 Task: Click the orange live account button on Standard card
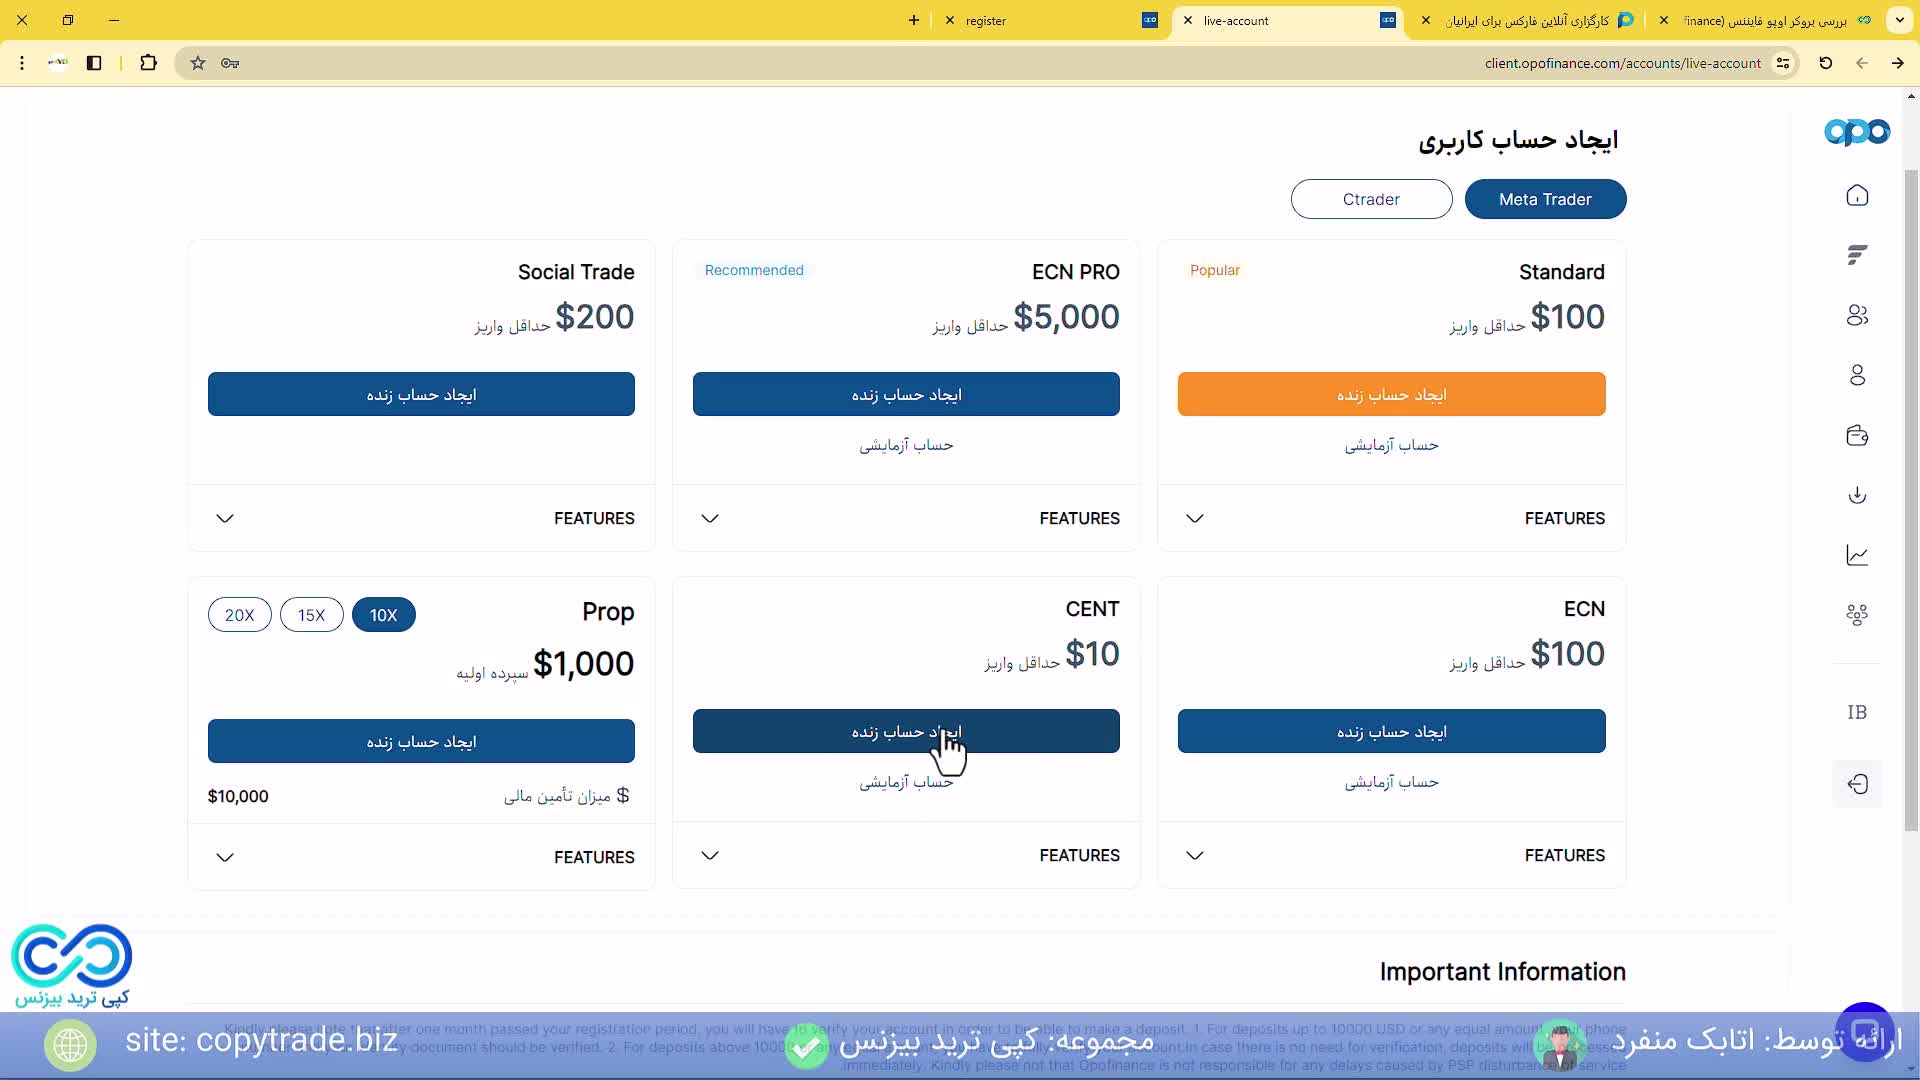1391,394
